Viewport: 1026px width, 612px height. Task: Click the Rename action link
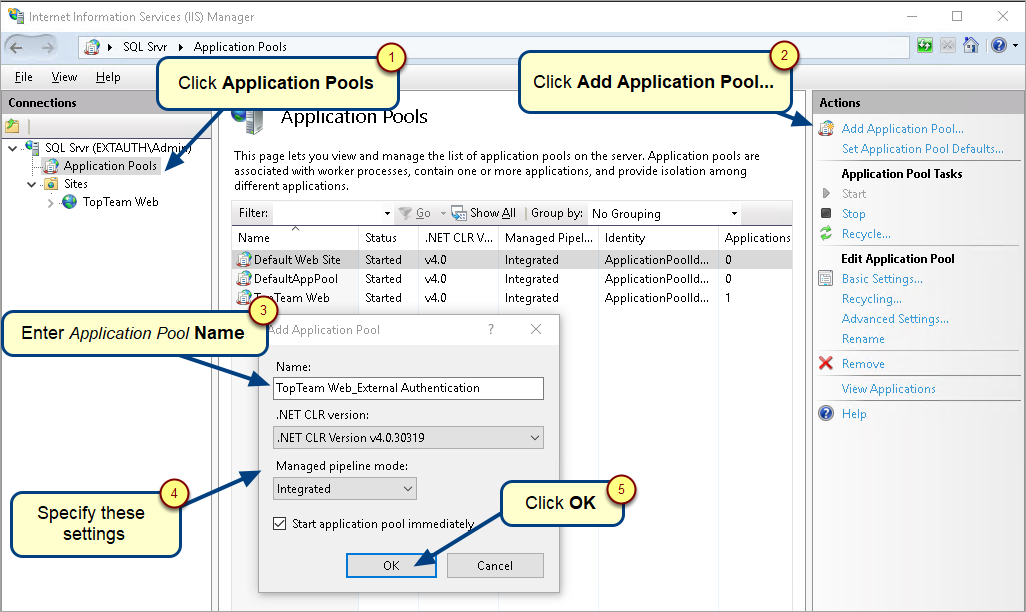click(x=863, y=339)
